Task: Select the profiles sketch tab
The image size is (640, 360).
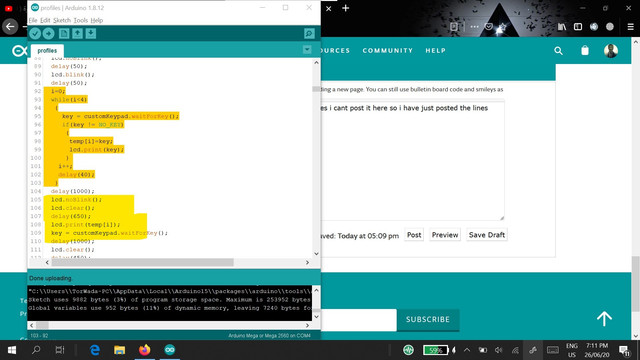Action: (47, 51)
